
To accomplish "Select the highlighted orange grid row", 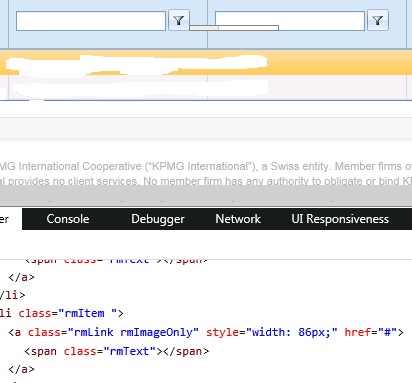I will tap(206, 63).
